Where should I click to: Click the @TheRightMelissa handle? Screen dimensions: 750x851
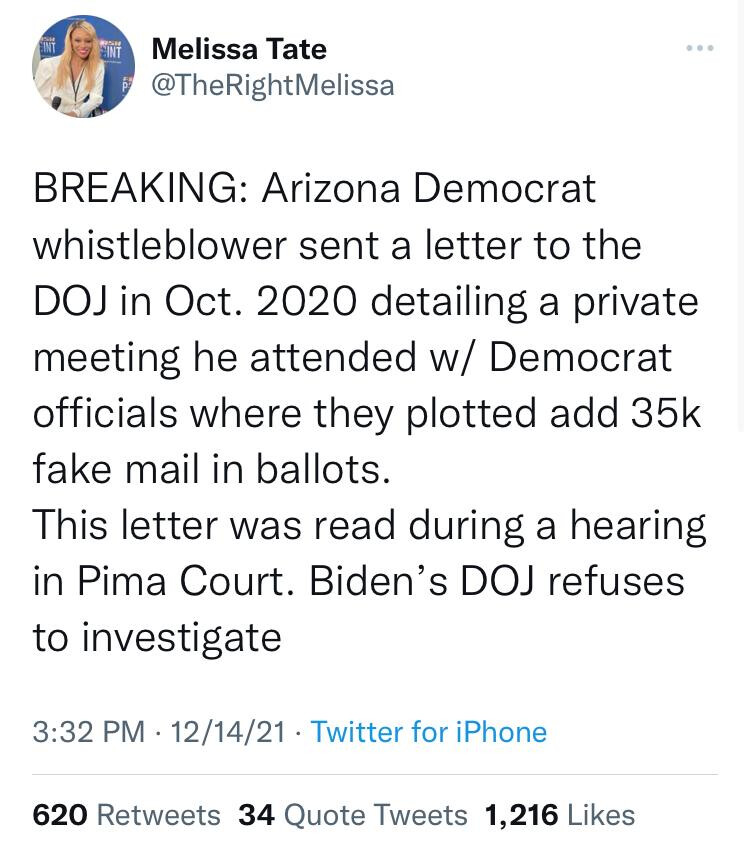point(272,86)
